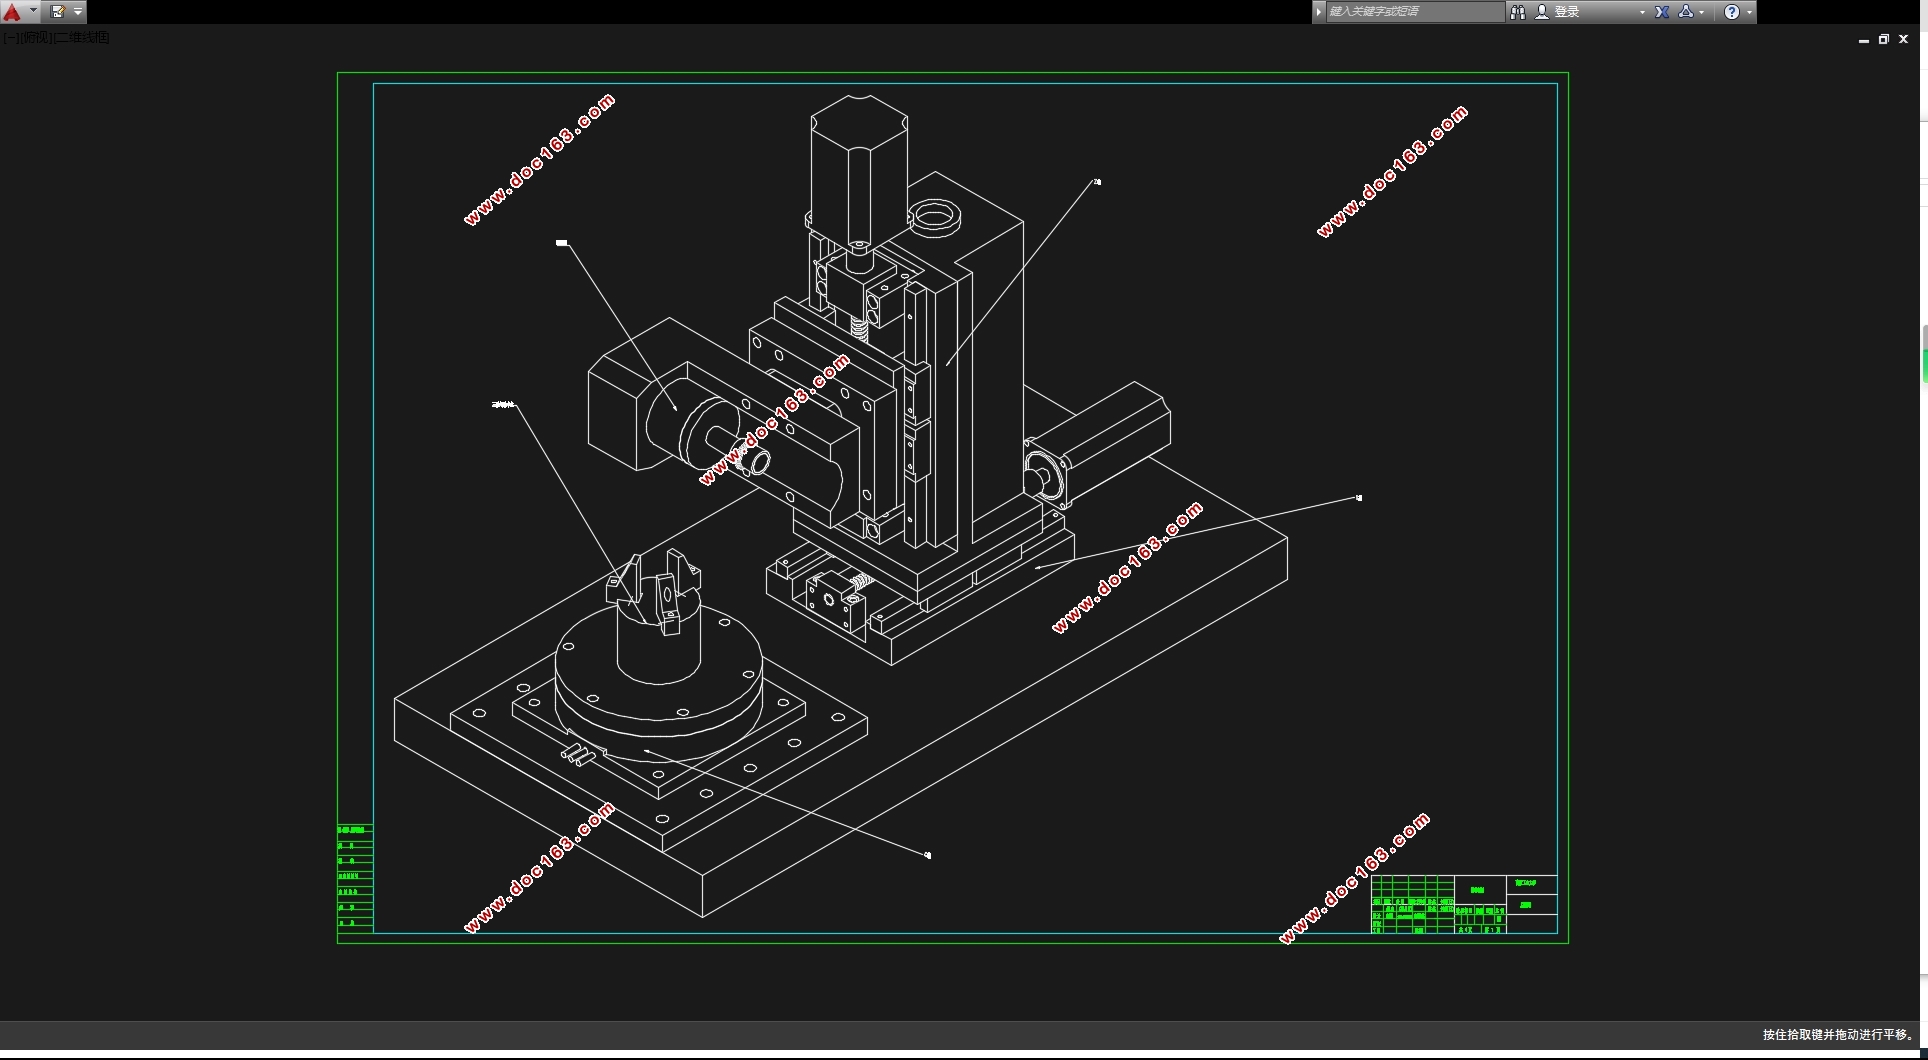
Task: Click the green marker on right scrollbar
Action: coord(1924,364)
